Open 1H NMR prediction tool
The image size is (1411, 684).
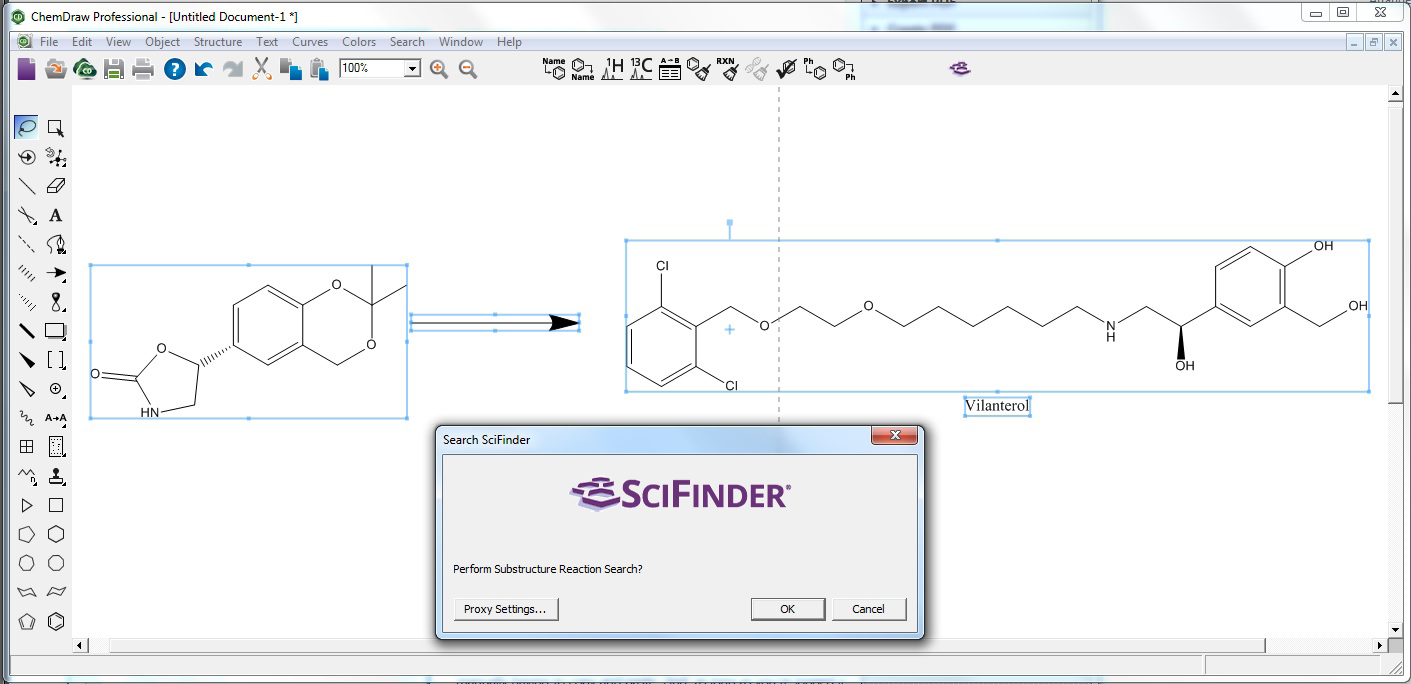(612, 68)
